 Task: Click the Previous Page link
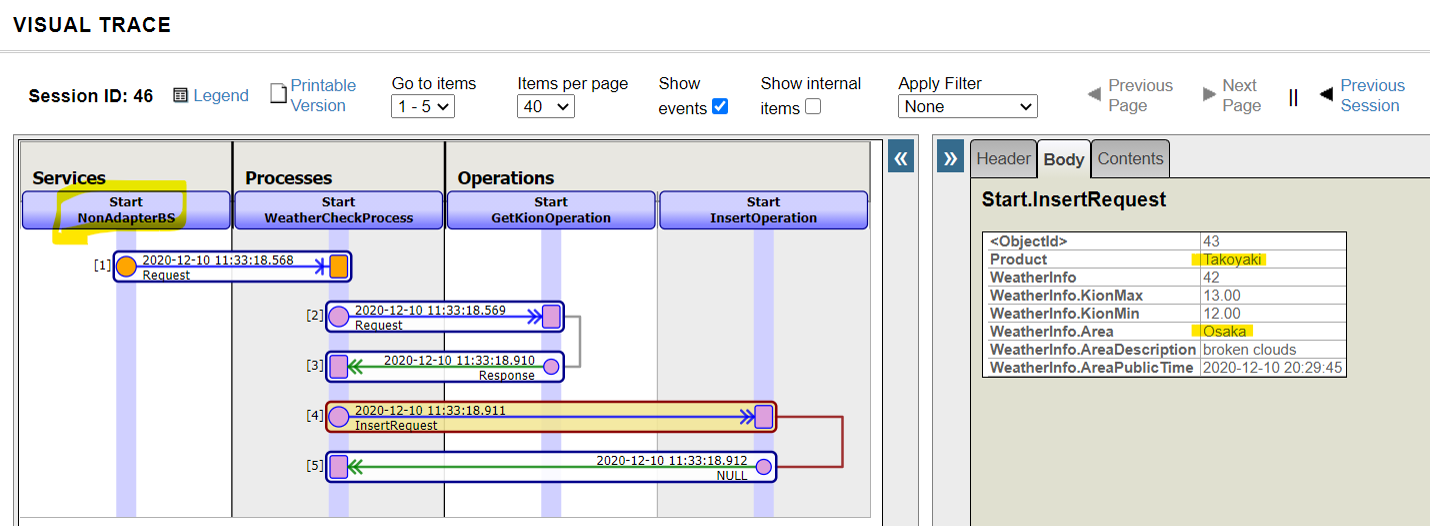1140,96
